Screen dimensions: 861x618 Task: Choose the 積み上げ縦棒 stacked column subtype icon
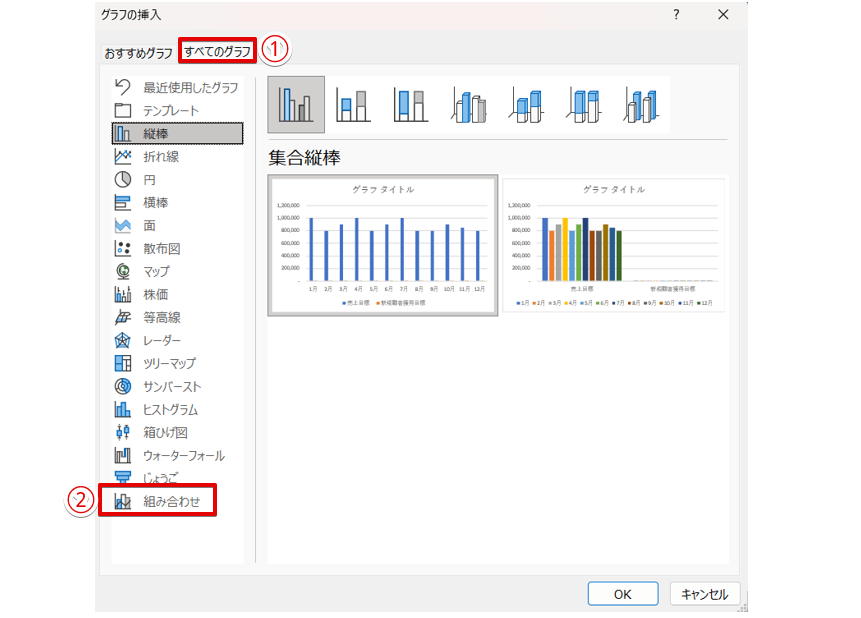353,105
